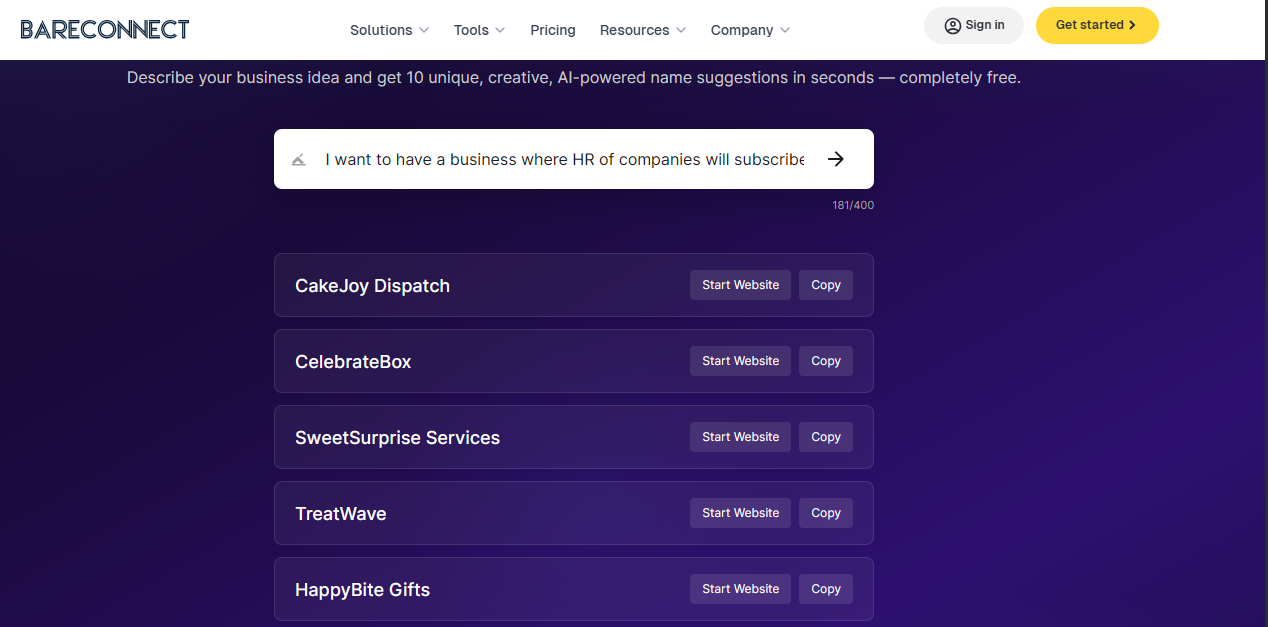Click the person icon inside the Sign in button

950,25
